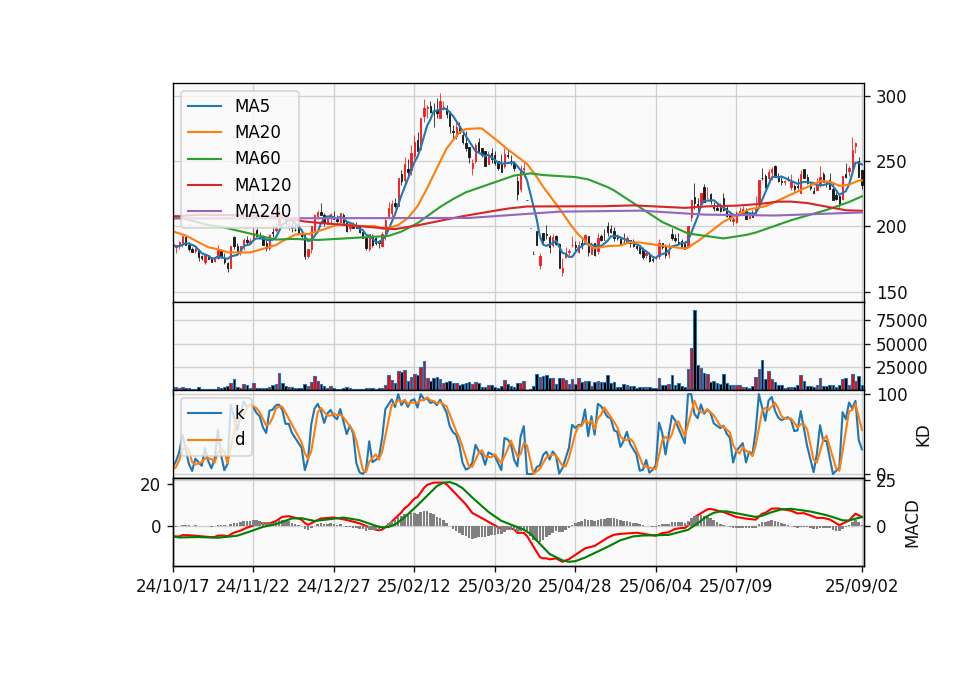Click the 25/04/28 date label
960x690 pixels.
point(575,587)
